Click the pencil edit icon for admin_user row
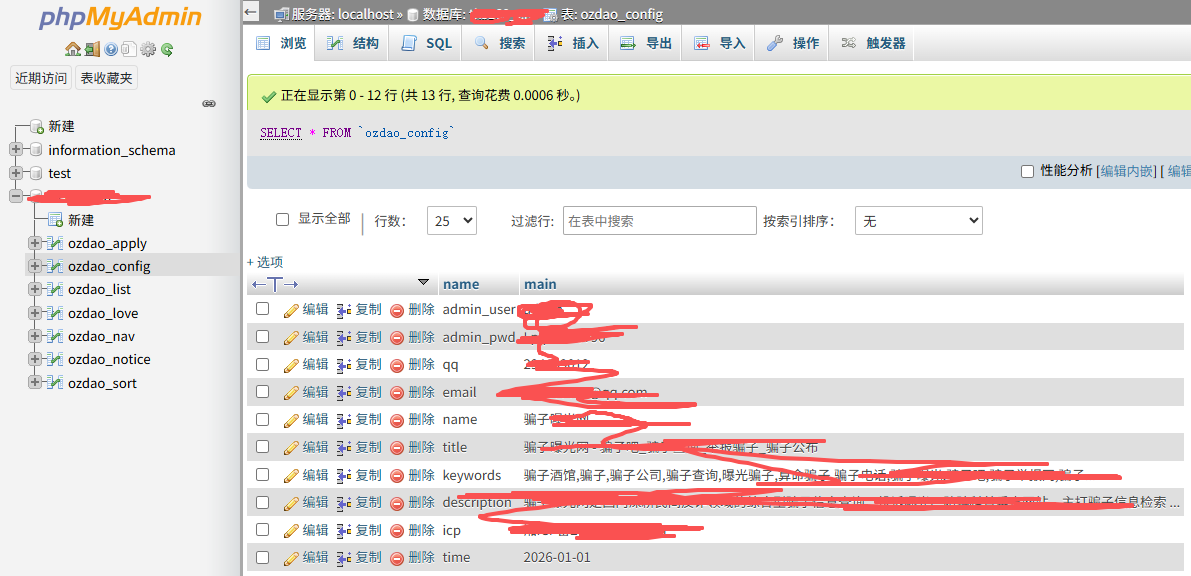 [x=291, y=310]
